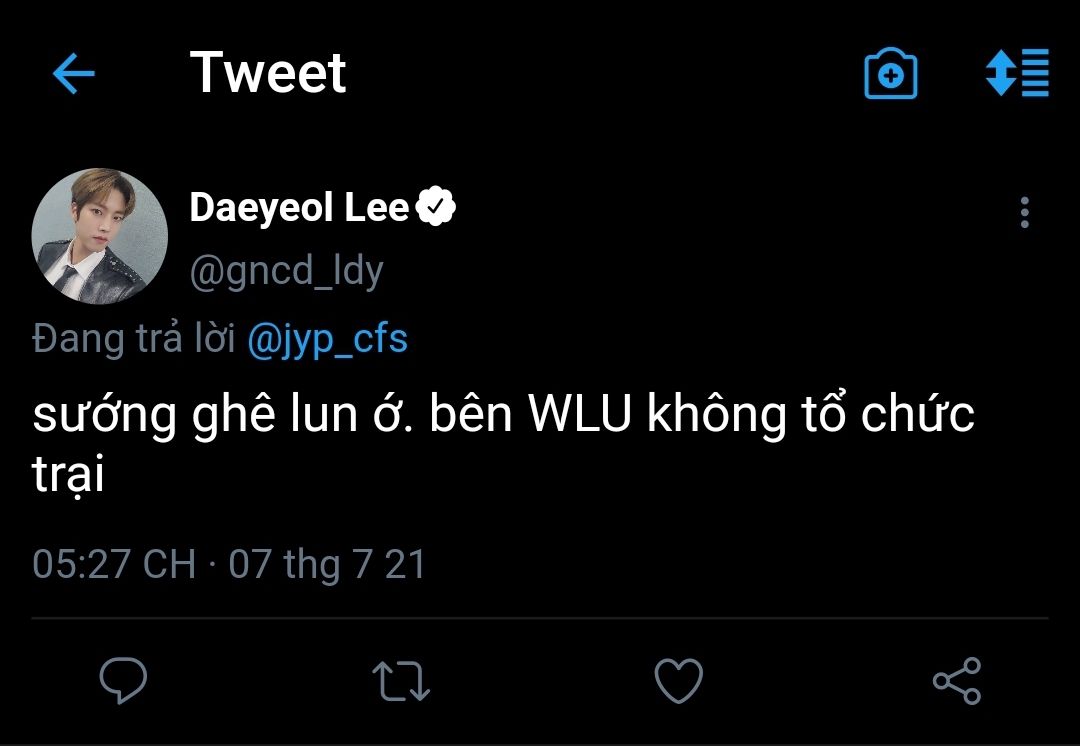This screenshot has width=1080, height=746.
Task: Open the Daeyeol Lee display name
Action: coord(299,208)
